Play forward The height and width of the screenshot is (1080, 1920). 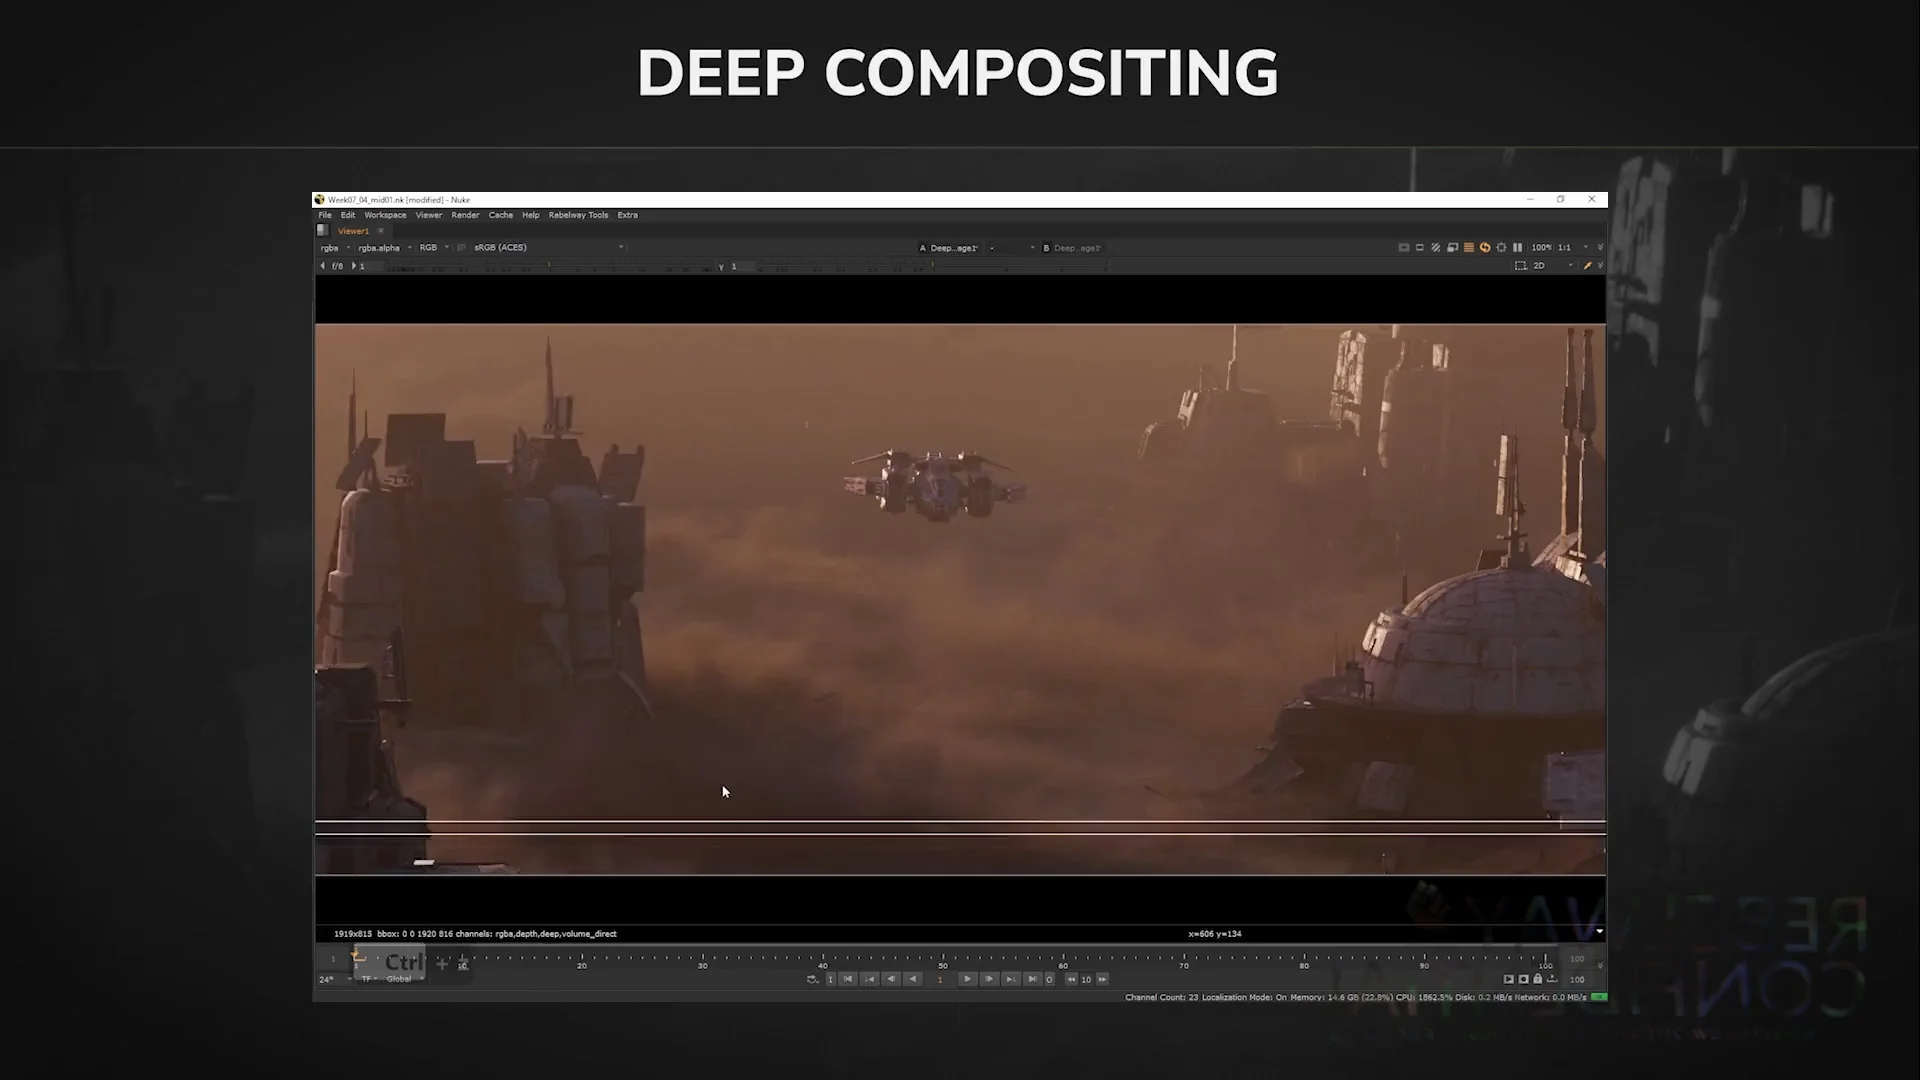[x=967, y=979]
